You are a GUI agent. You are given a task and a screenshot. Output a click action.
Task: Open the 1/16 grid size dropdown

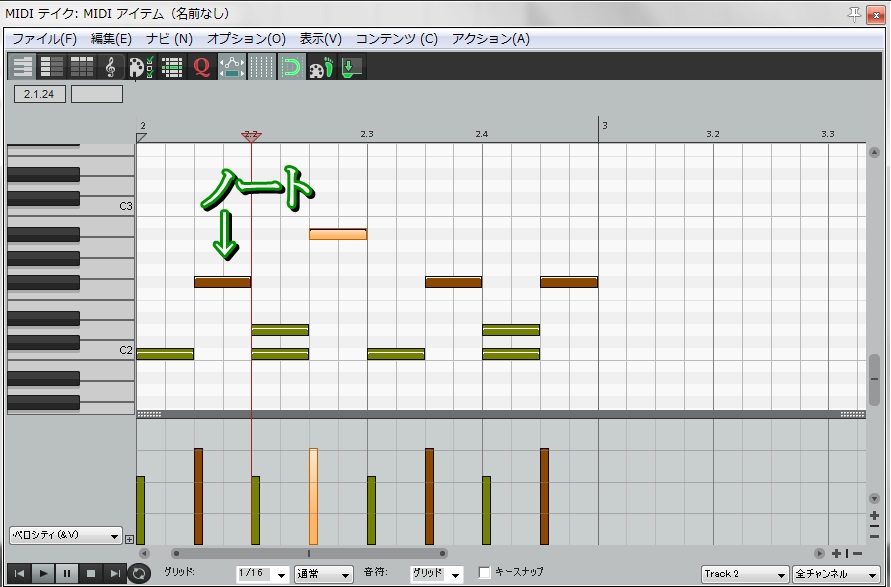pyautogui.click(x=262, y=574)
